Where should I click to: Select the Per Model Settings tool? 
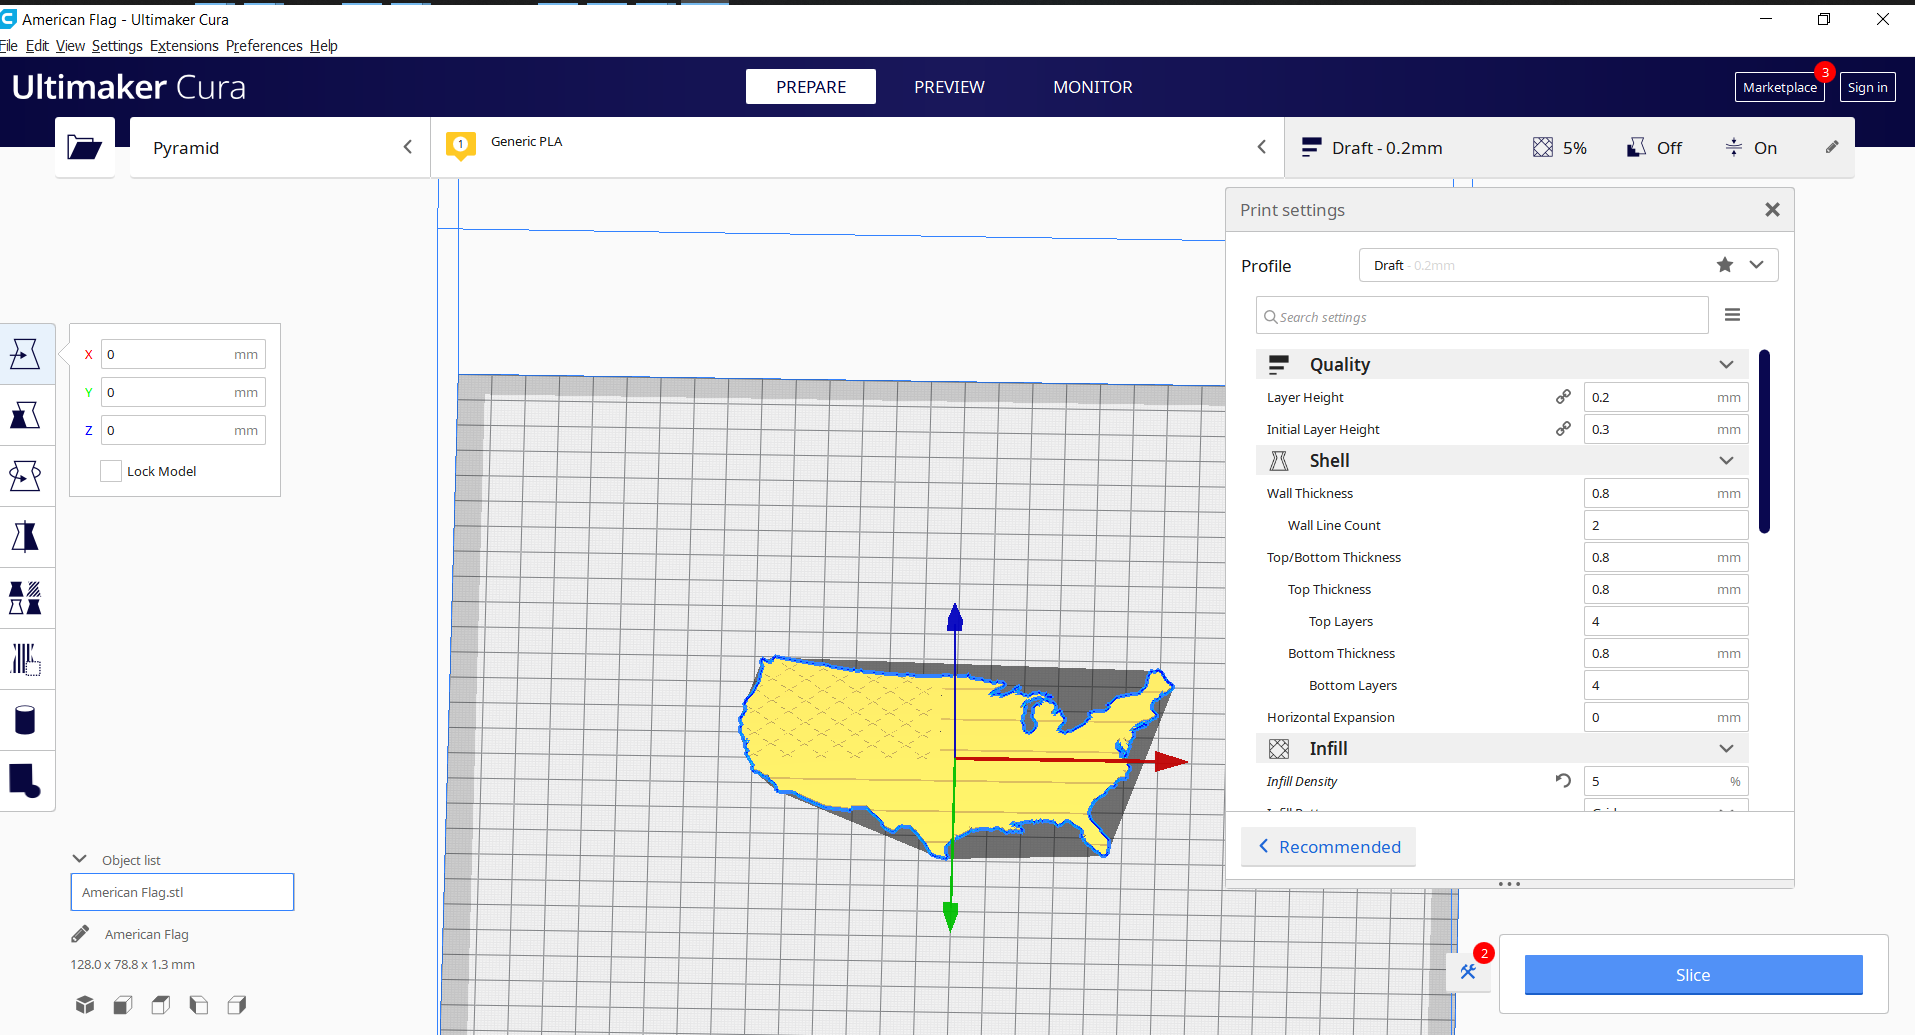click(25, 598)
